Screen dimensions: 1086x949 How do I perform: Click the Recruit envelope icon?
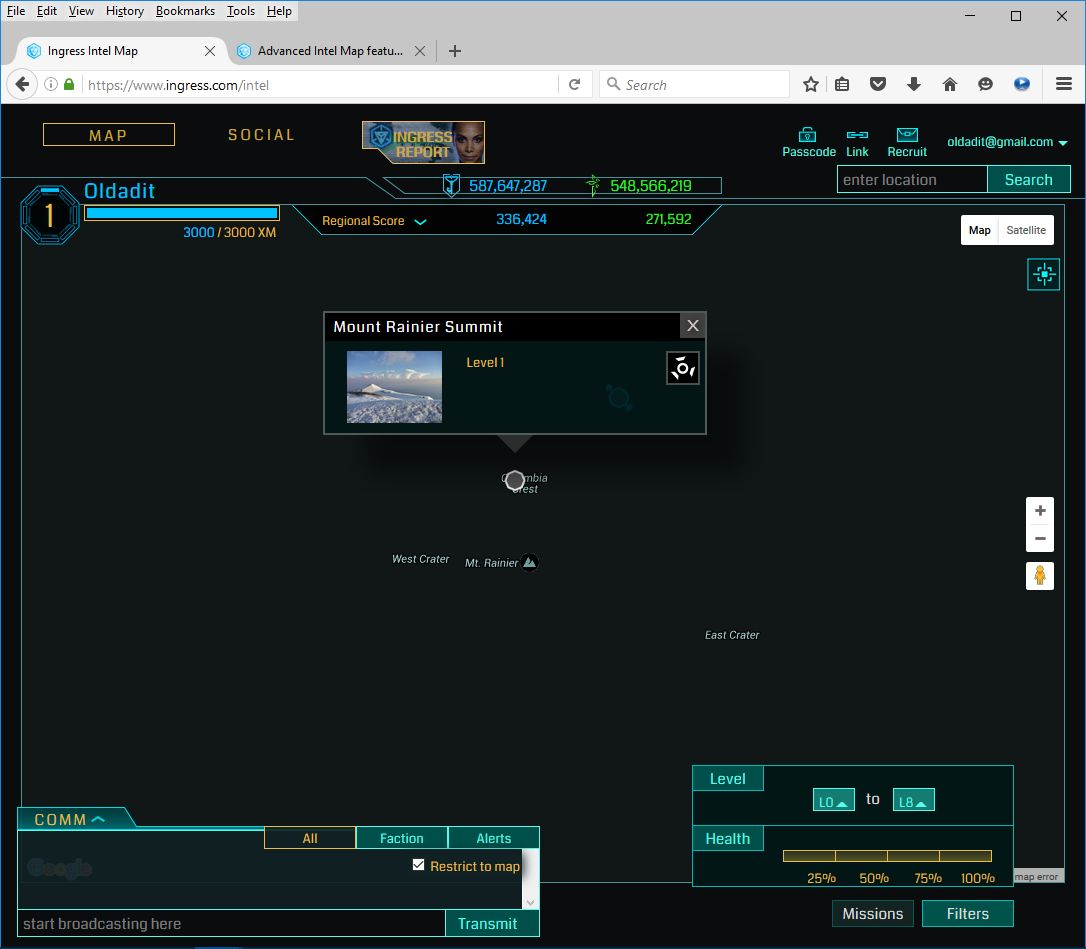click(907, 135)
